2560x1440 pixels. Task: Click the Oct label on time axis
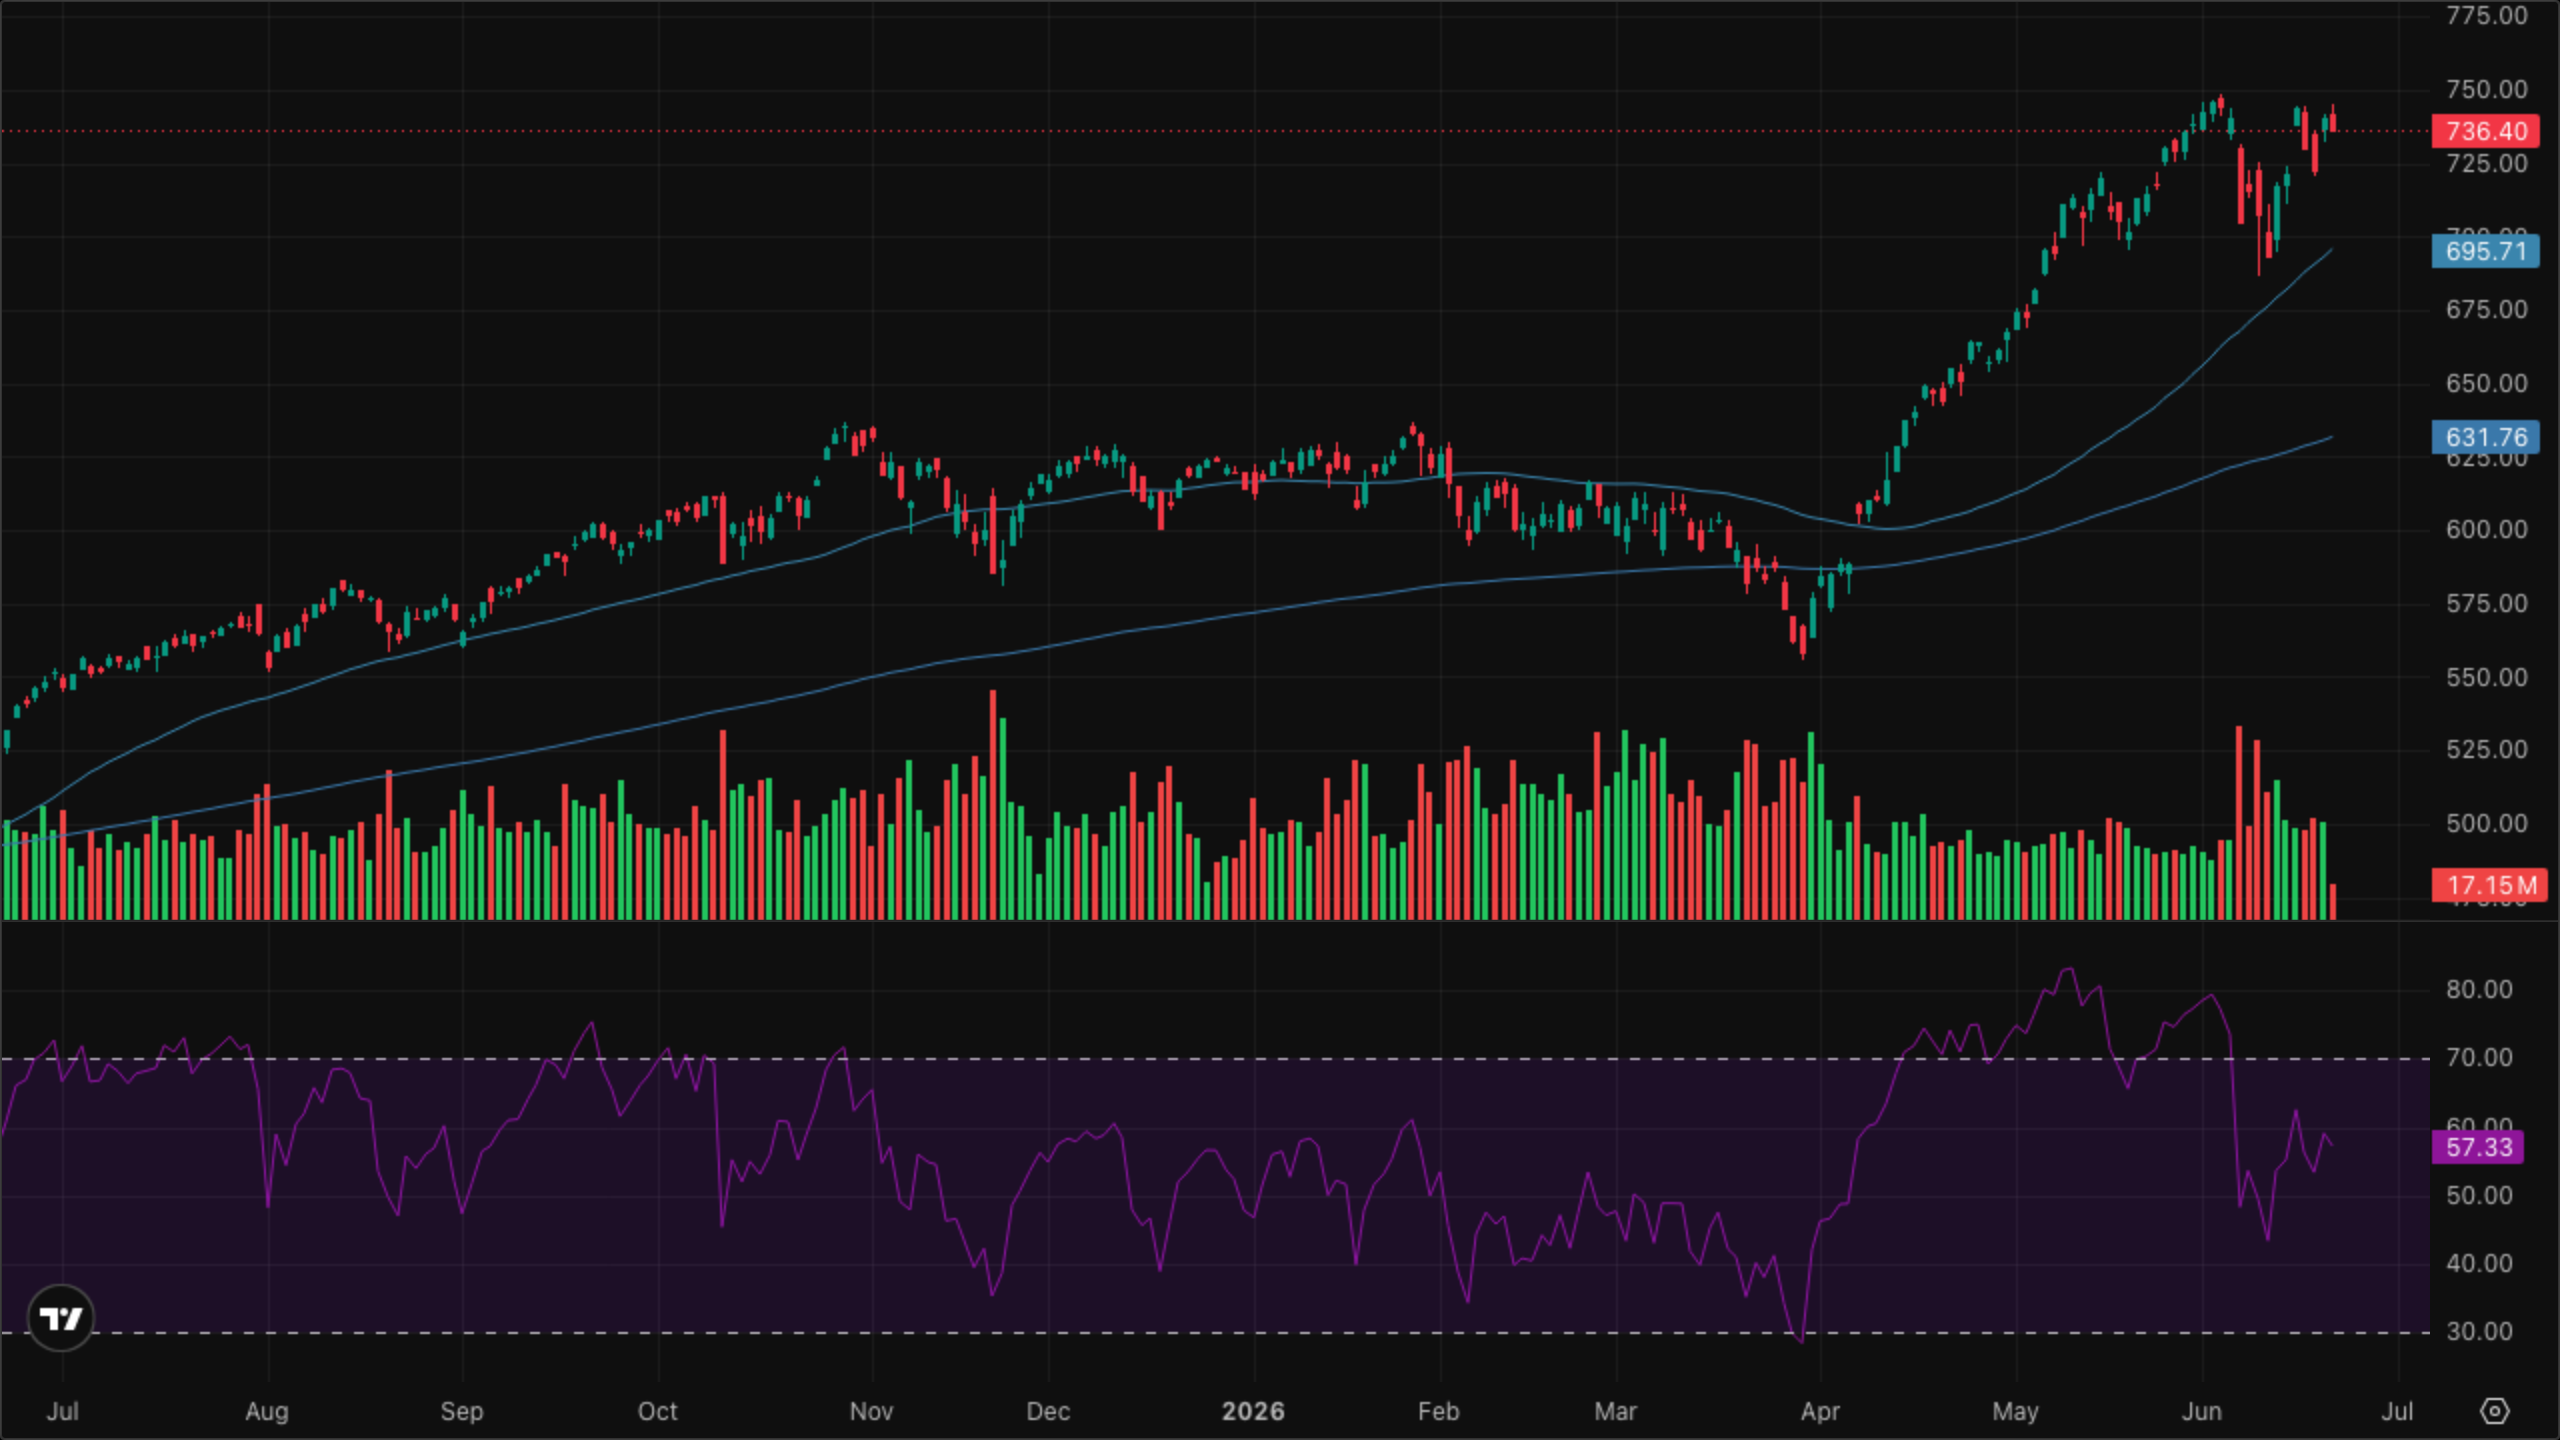658,1411
